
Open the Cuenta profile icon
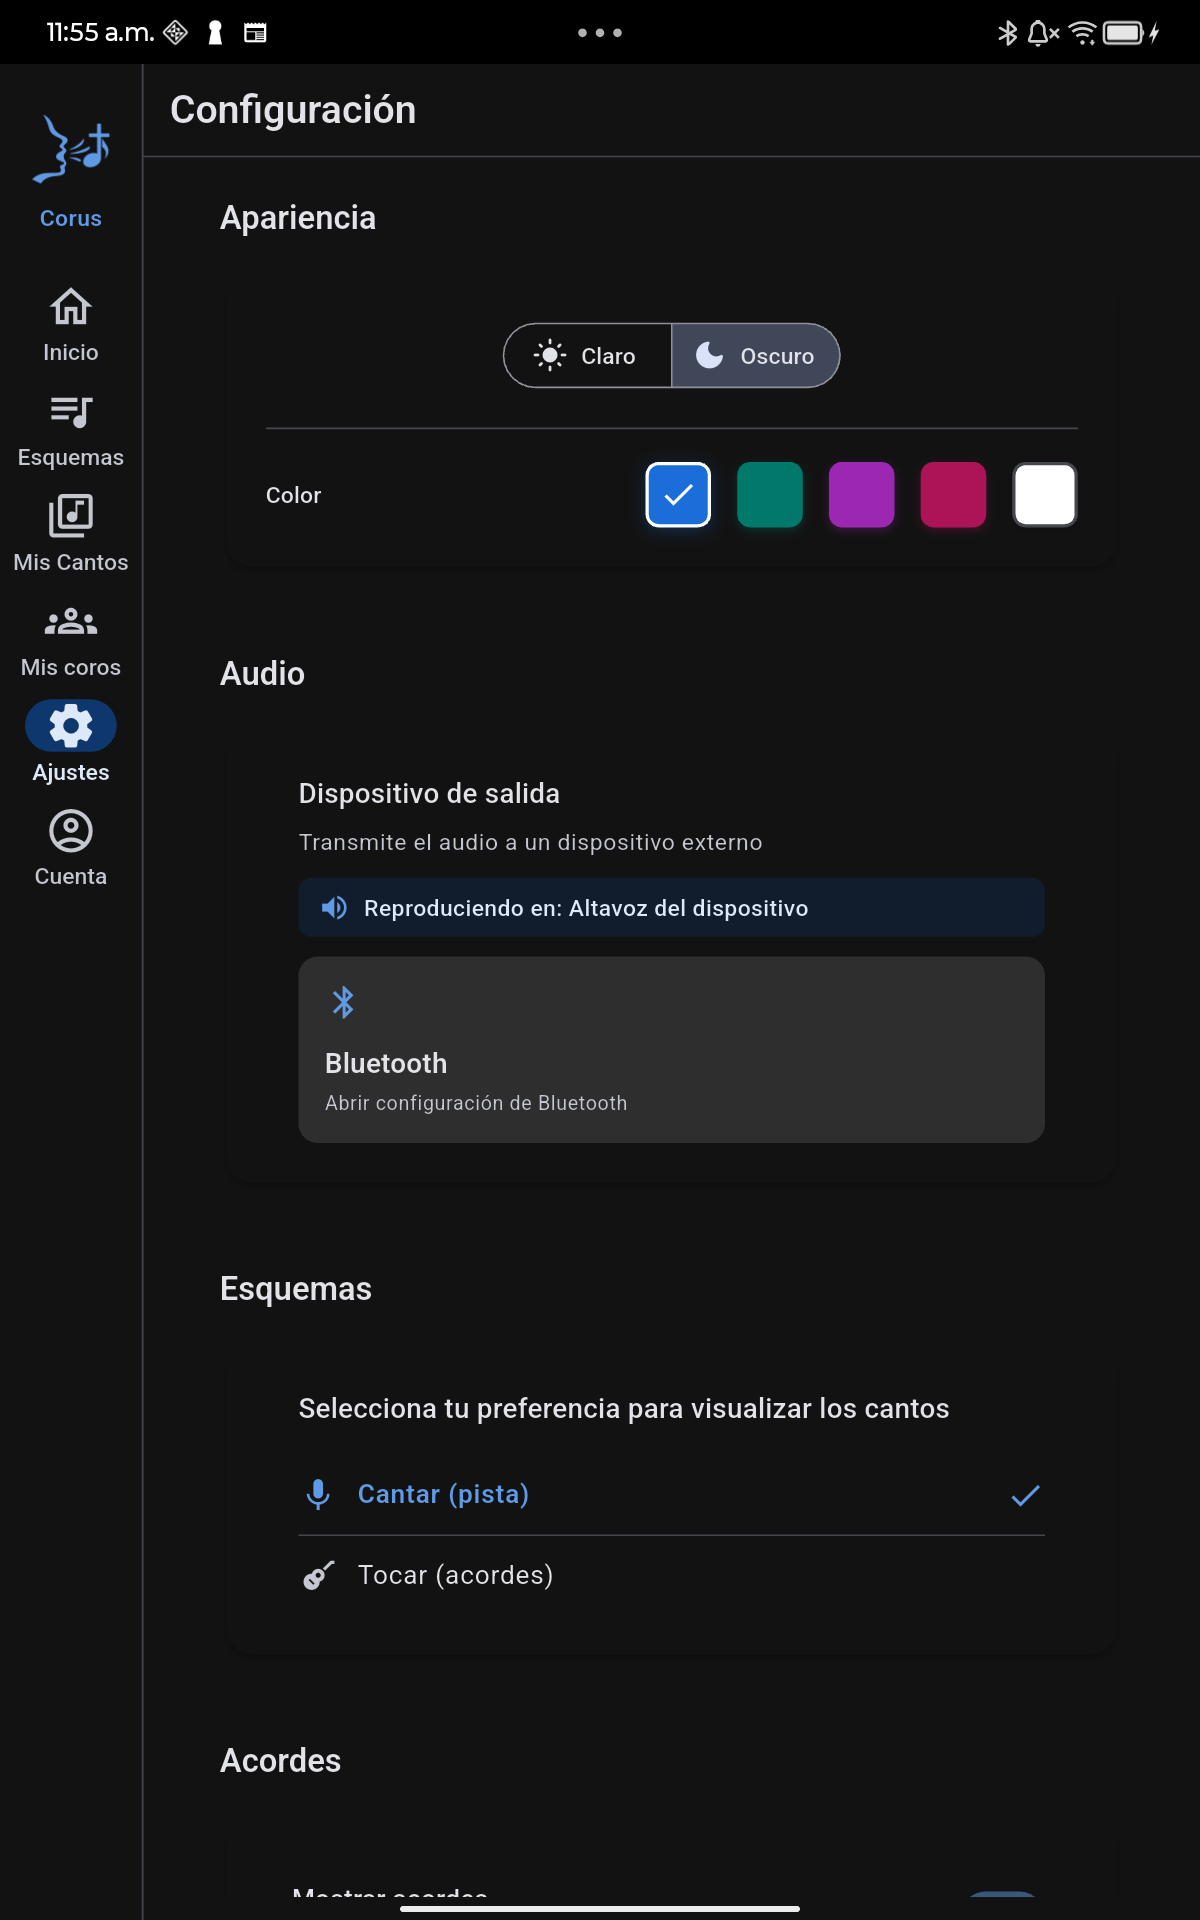70,831
